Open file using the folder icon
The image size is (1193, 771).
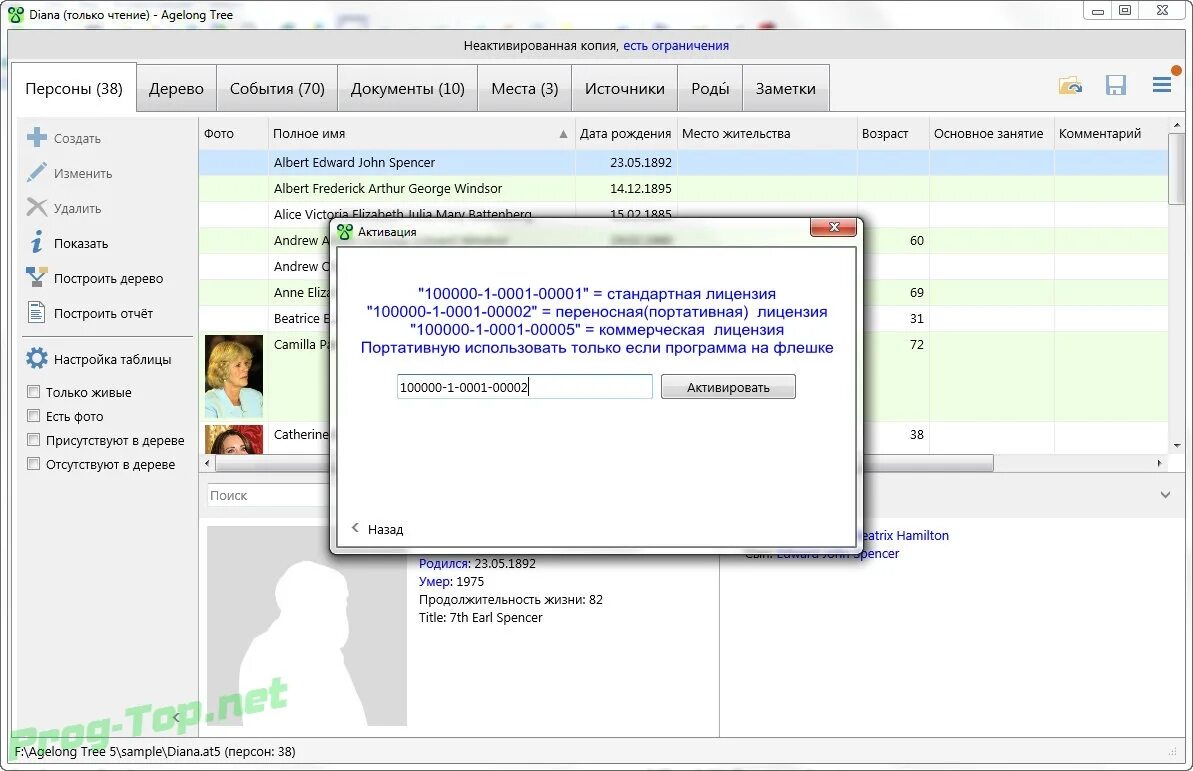1071,85
